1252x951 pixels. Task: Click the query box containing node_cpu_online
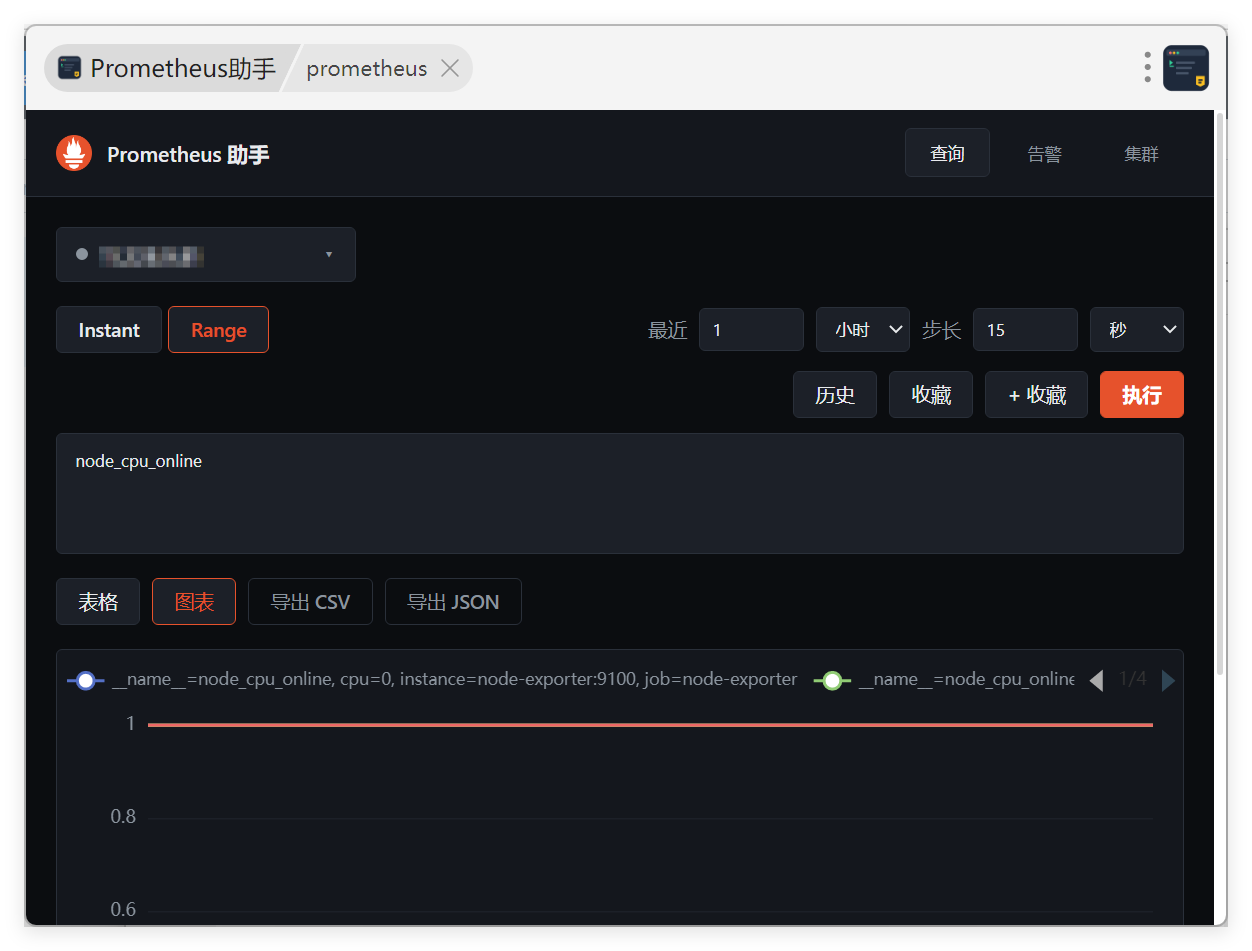(x=620, y=493)
